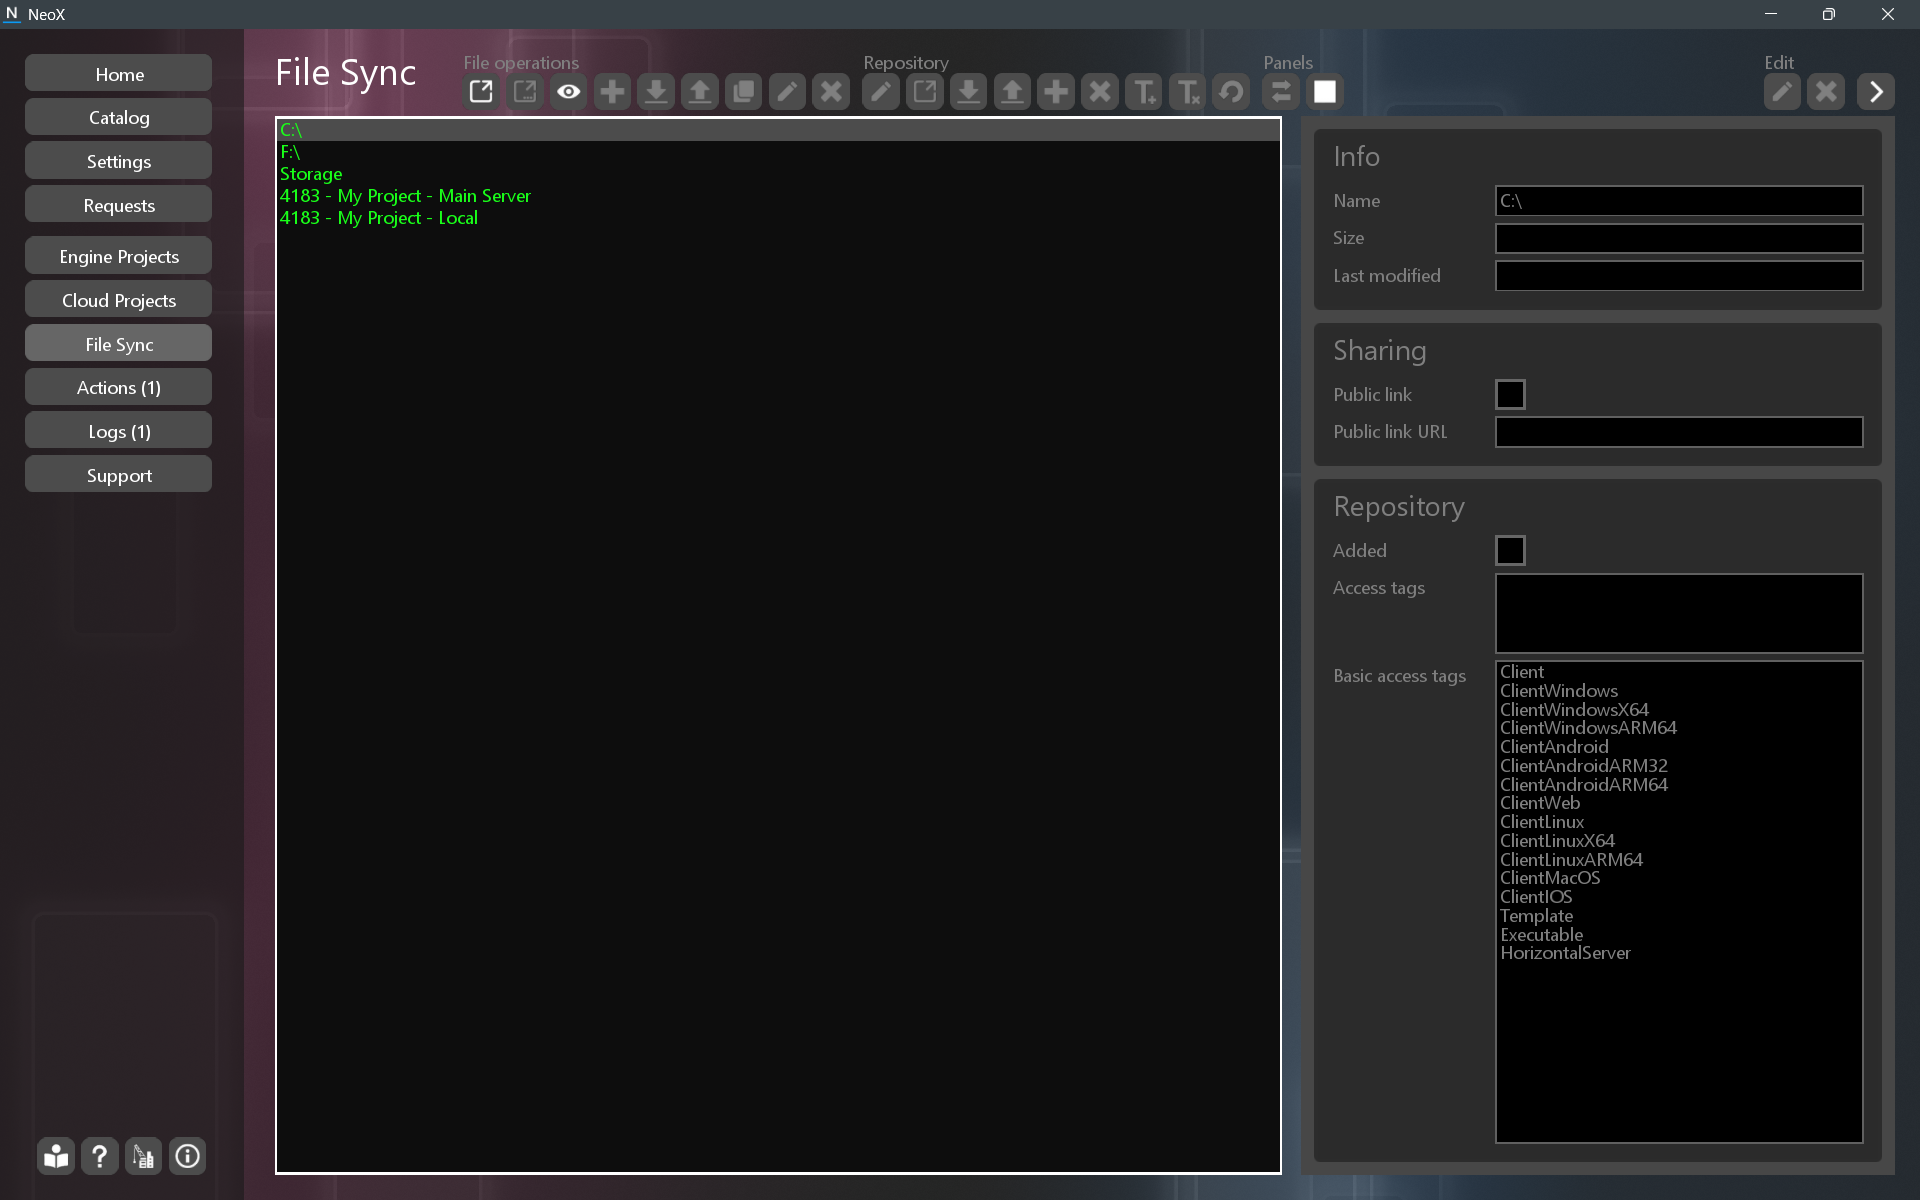Click the Engine Projects button

[119, 256]
